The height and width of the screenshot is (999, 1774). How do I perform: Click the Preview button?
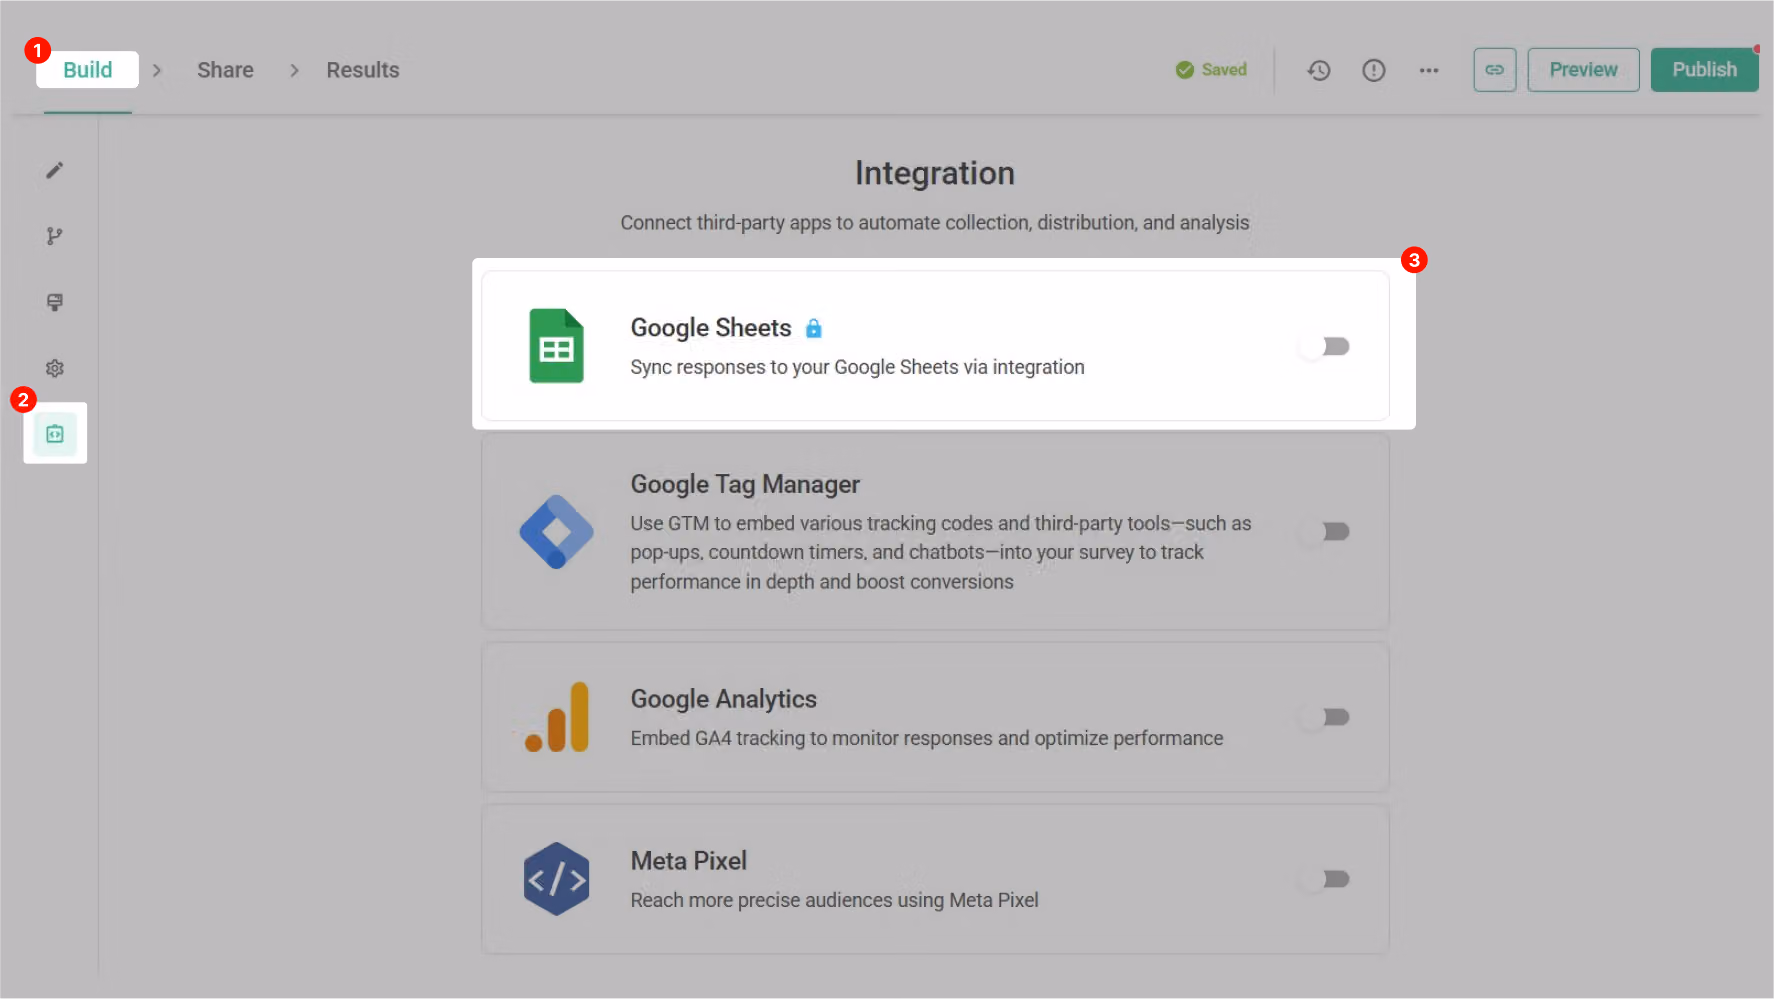[1583, 70]
